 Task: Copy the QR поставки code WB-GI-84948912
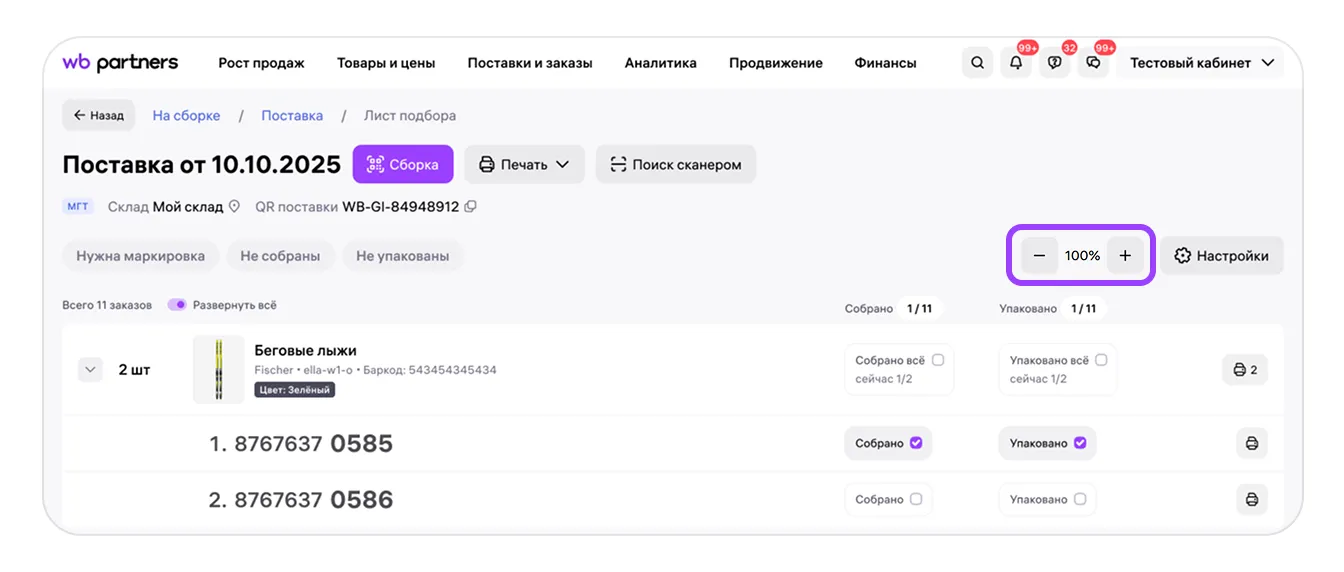point(471,207)
